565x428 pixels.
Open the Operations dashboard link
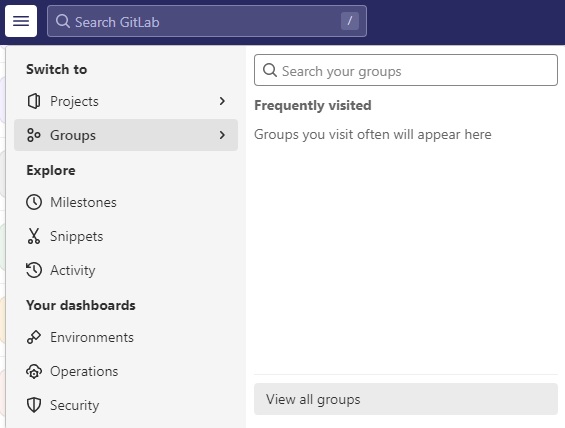pyautogui.click(x=126, y=371)
